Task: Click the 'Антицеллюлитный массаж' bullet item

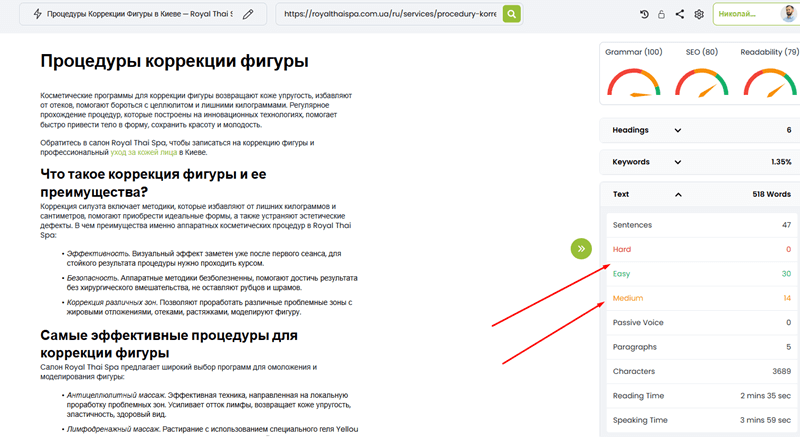Action: click(x=209, y=405)
